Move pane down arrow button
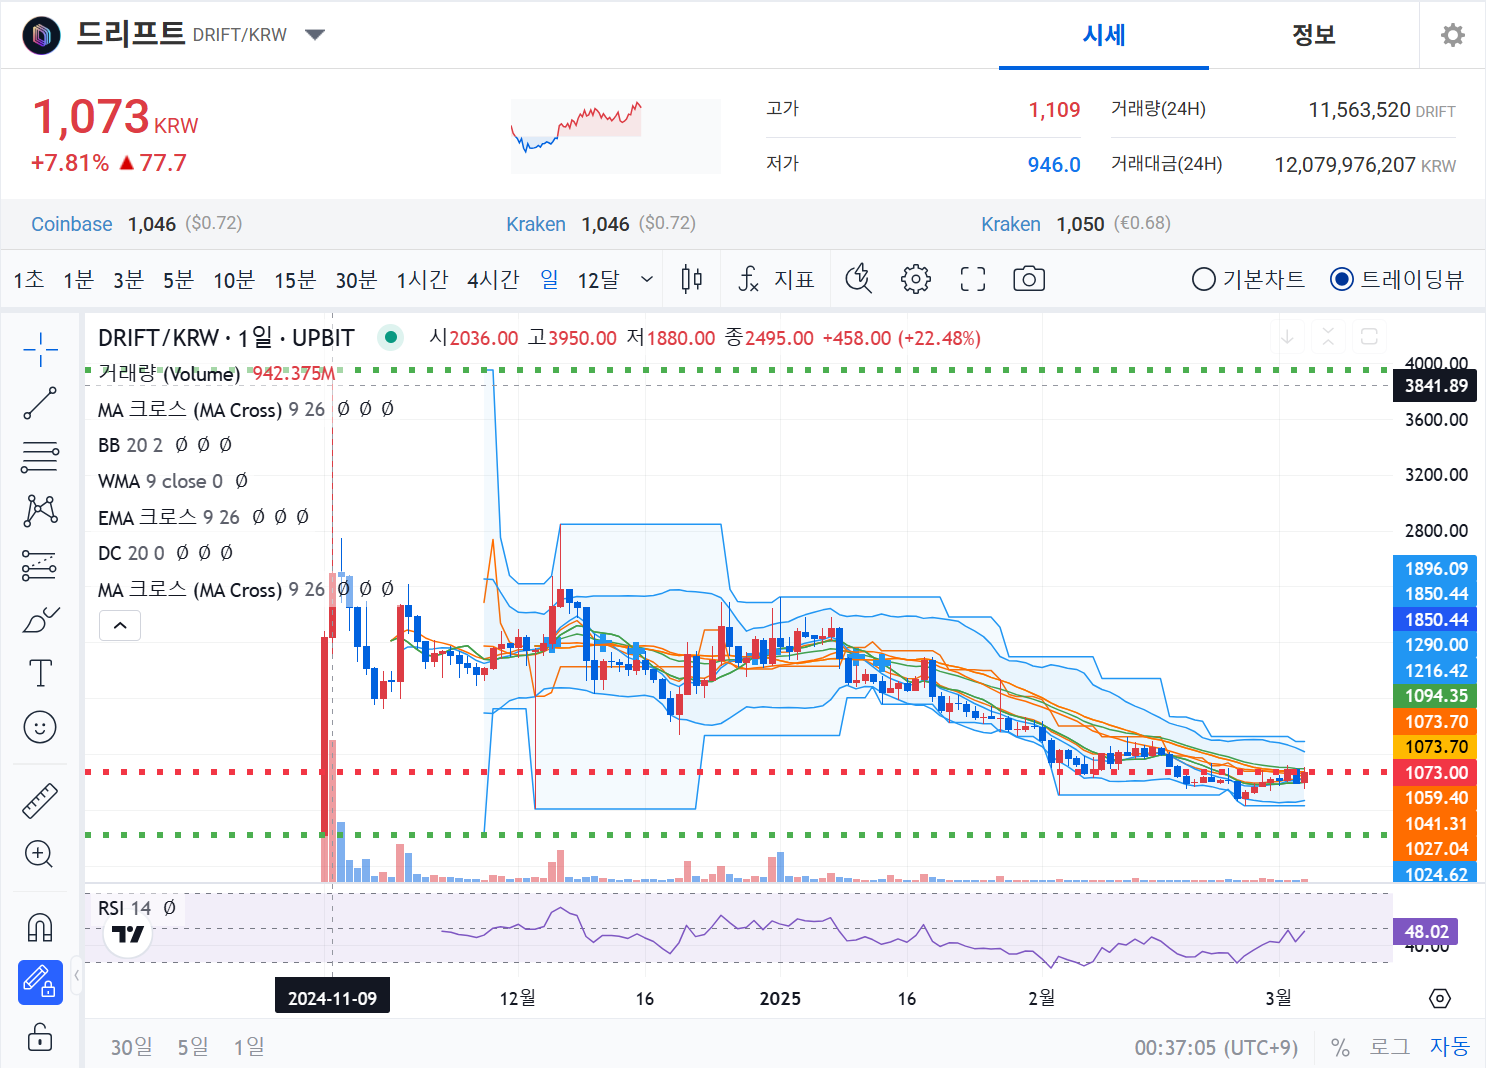1486x1068 pixels. point(1287,337)
